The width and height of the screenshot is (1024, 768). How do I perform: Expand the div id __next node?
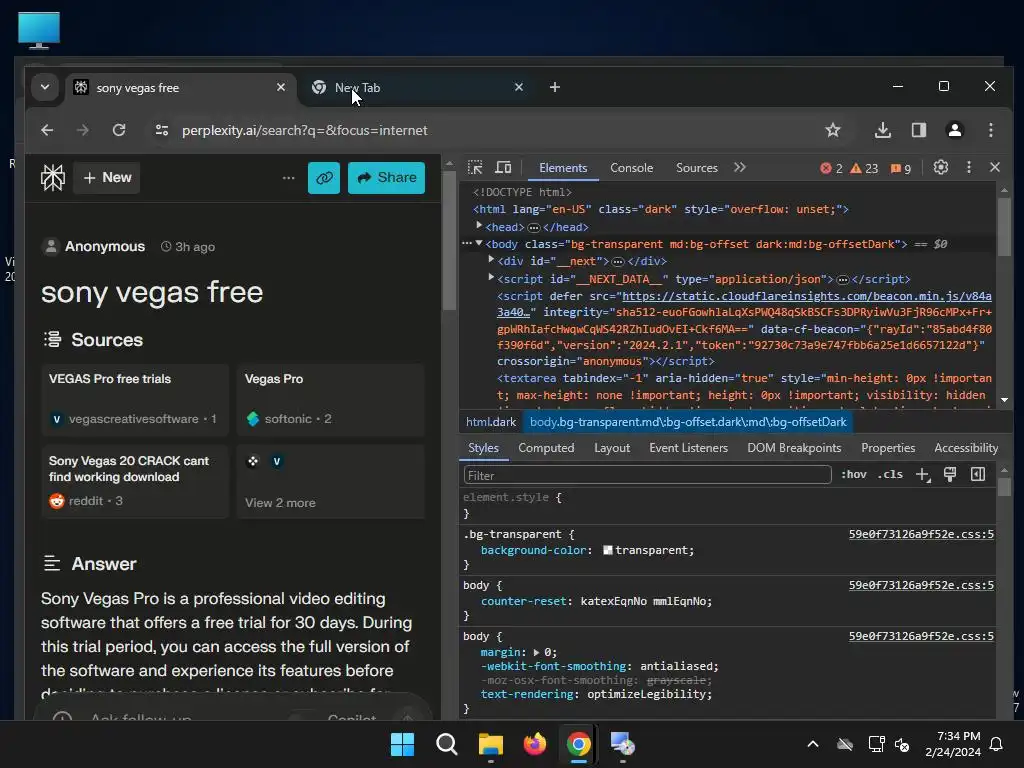pyautogui.click(x=491, y=260)
